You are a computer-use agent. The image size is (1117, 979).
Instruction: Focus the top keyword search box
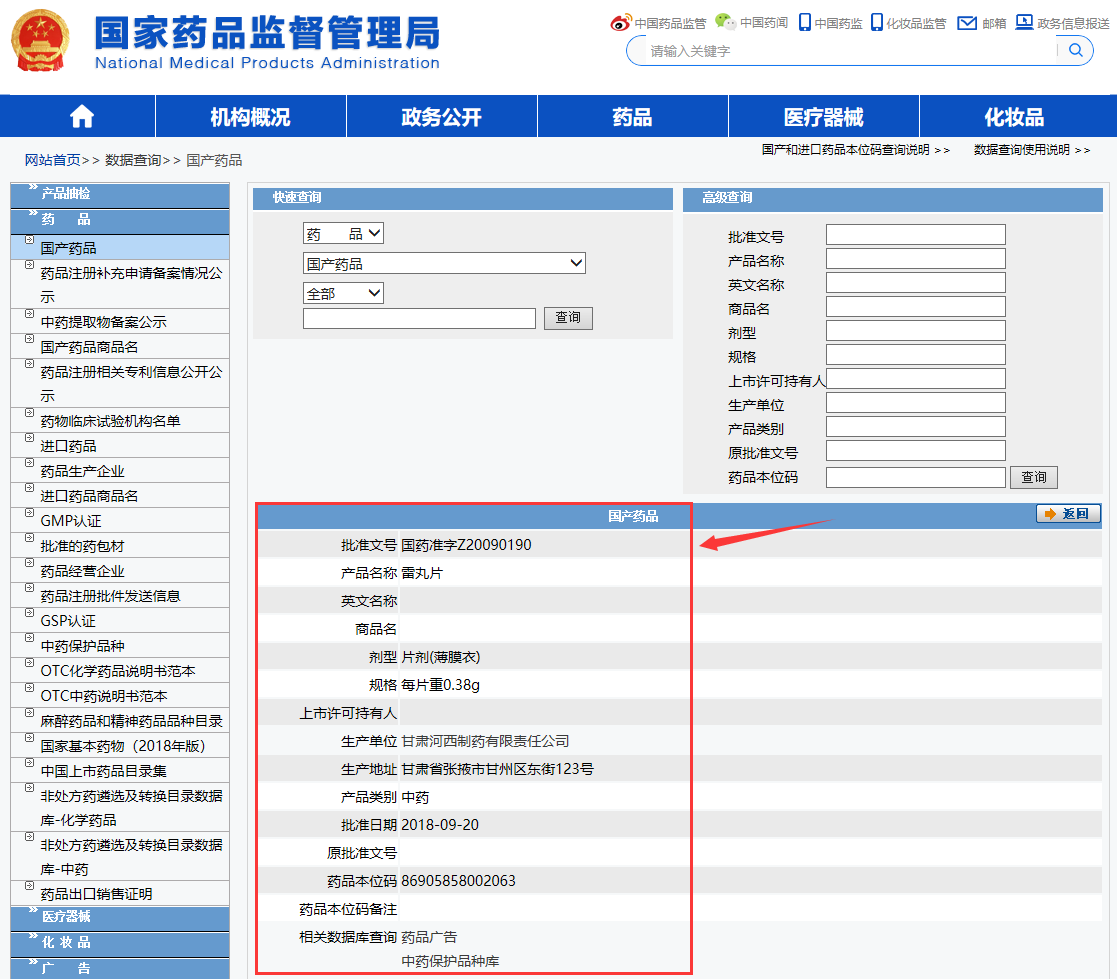[851, 51]
